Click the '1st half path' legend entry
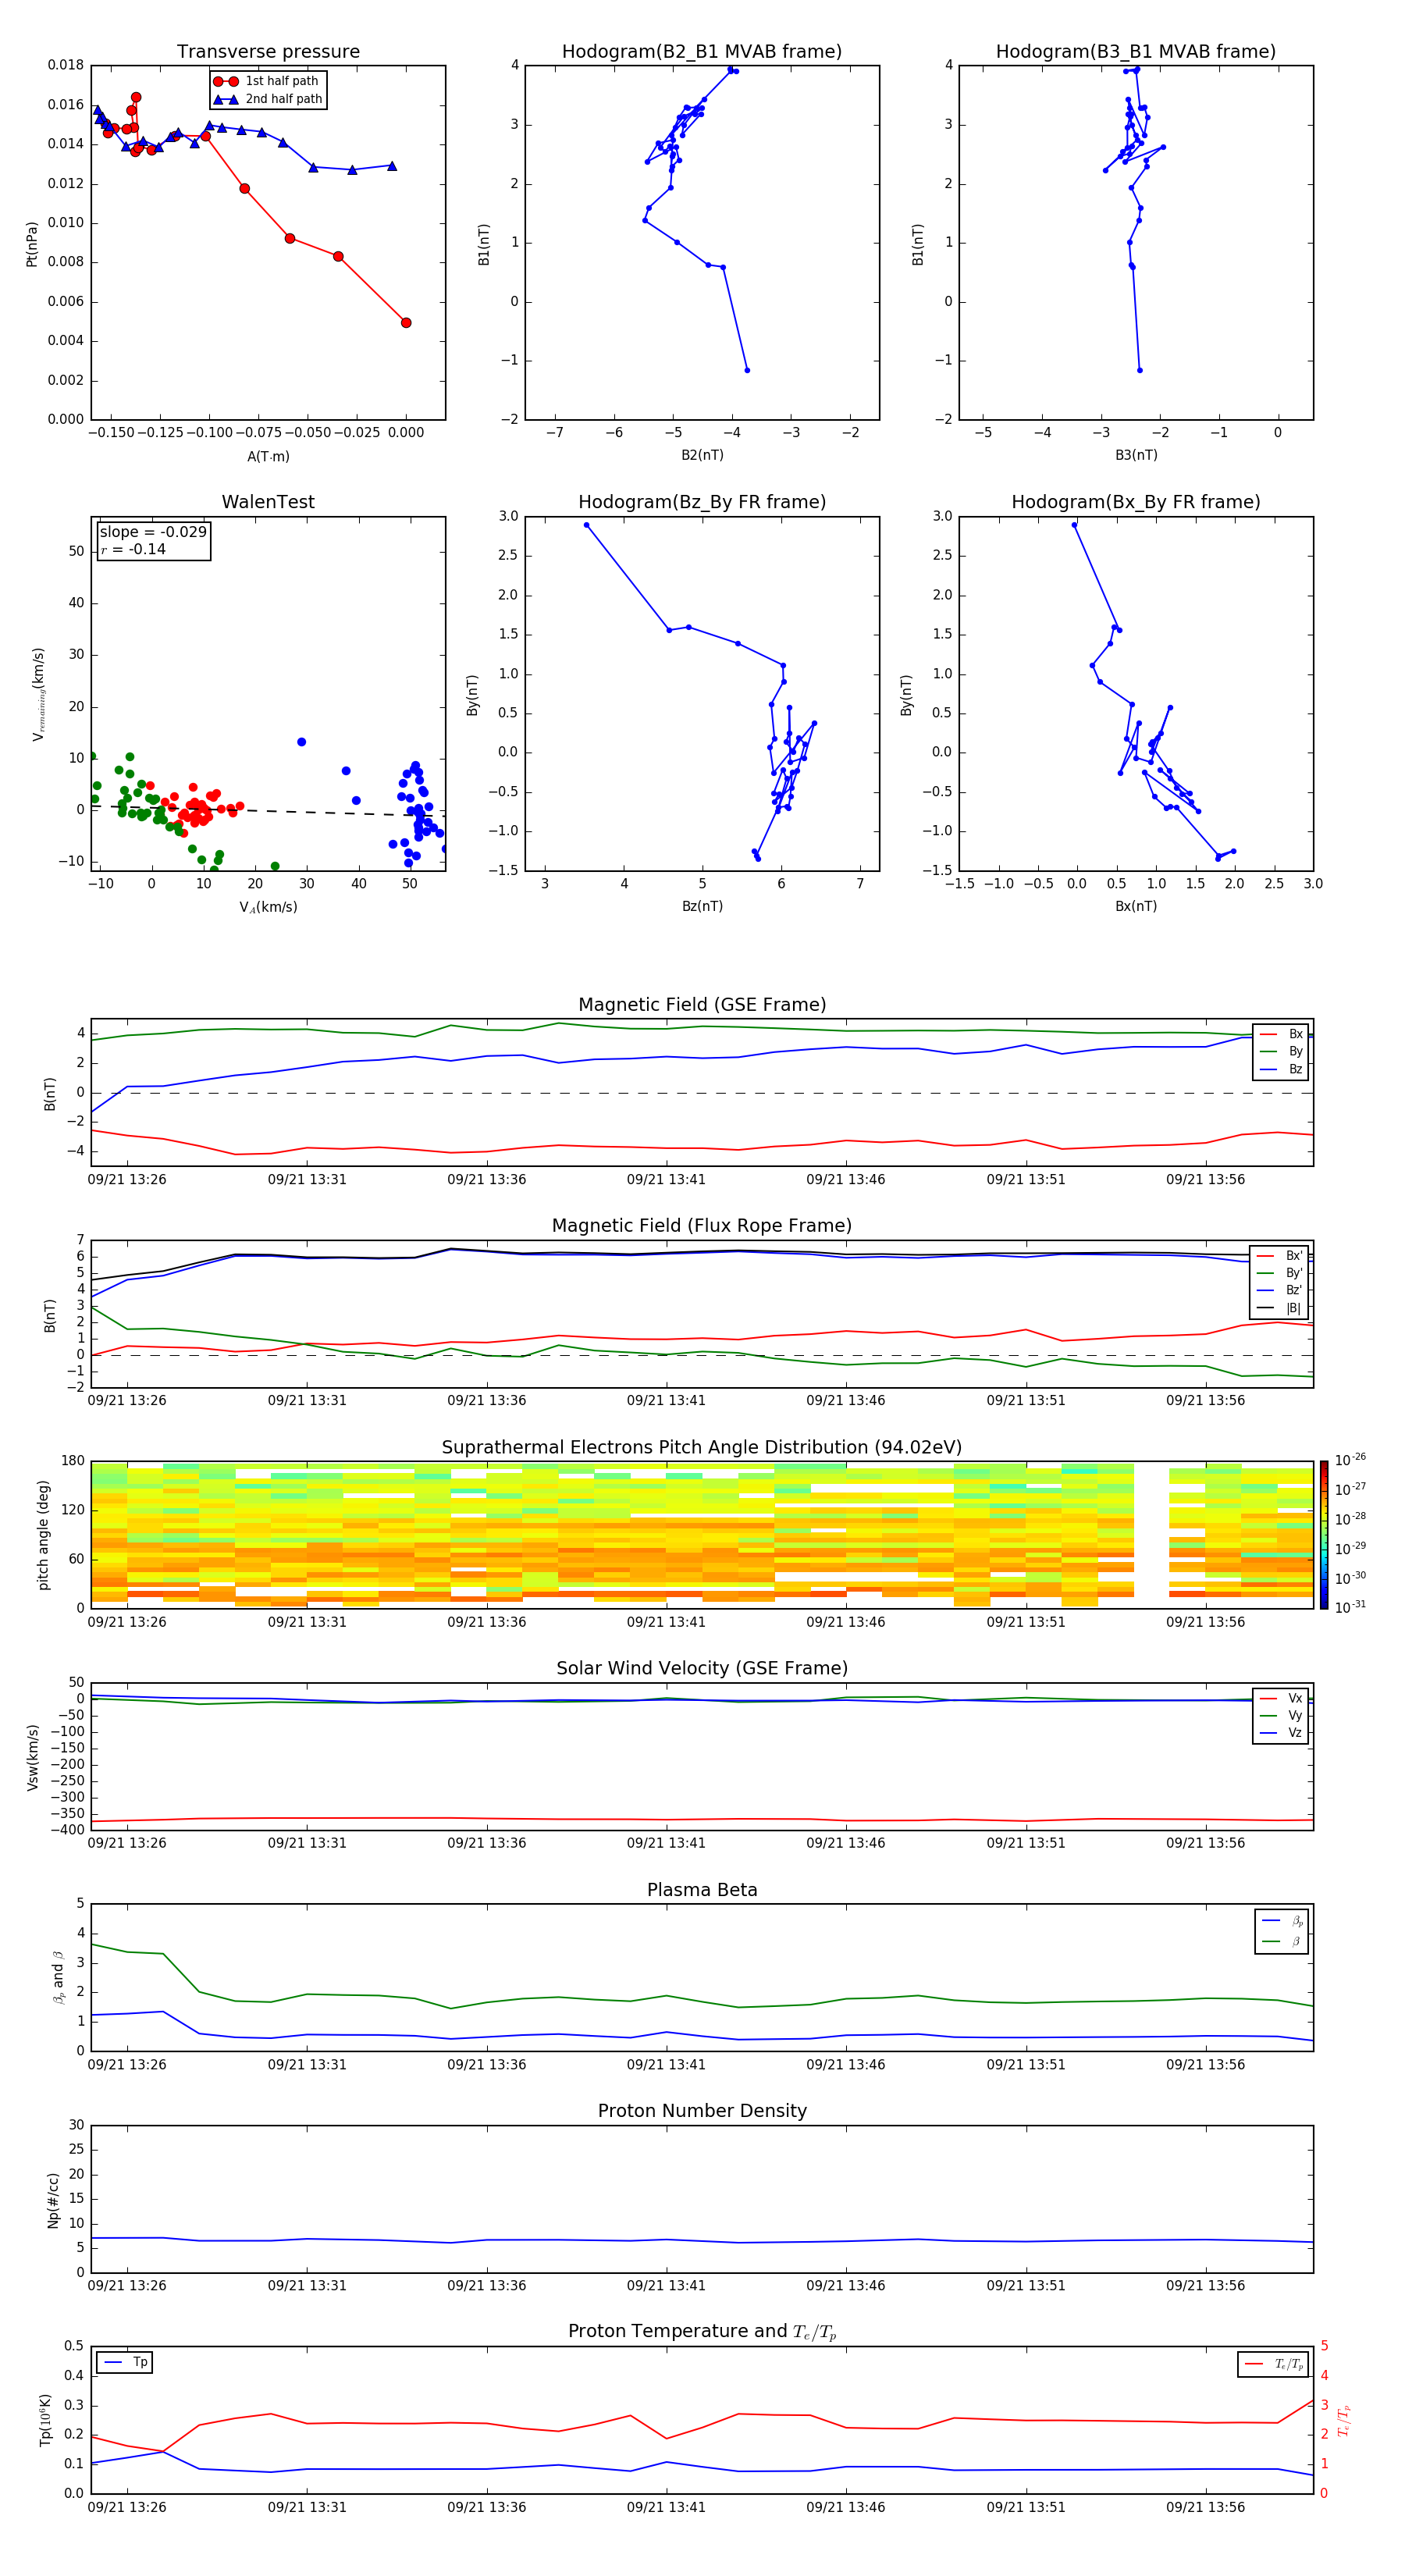 (268, 81)
